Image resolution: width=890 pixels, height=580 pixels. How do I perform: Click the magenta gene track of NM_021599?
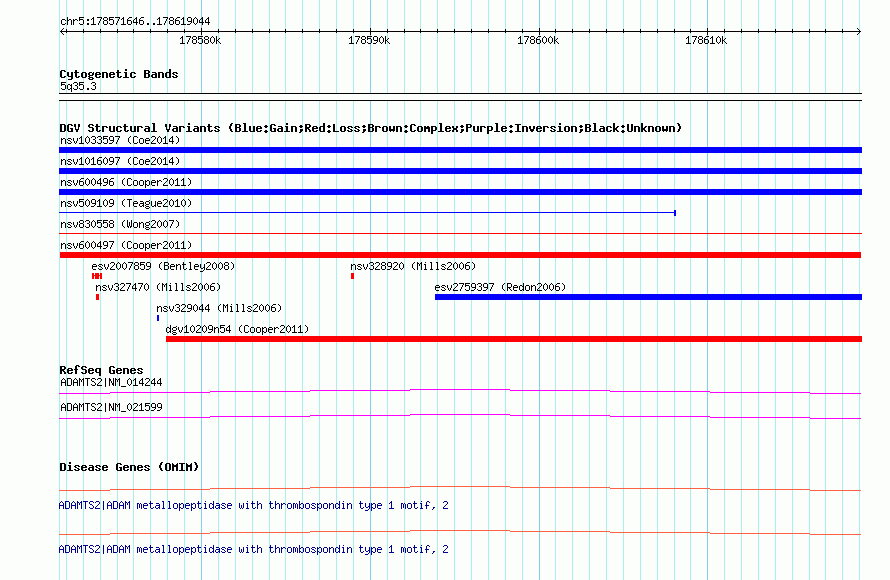point(460,416)
